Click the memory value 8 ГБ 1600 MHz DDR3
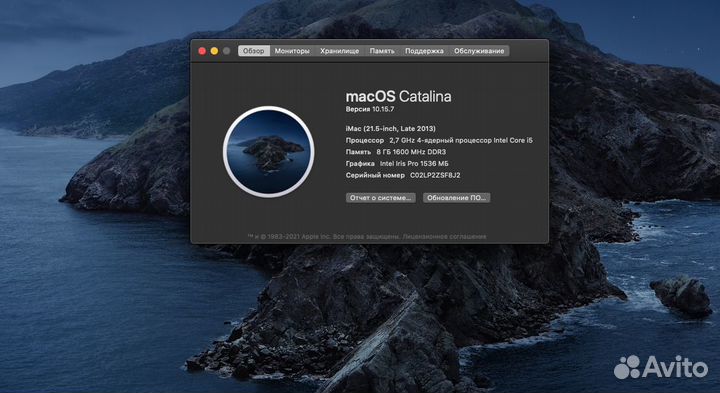The height and width of the screenshot is (393, 720). [411, 152]
